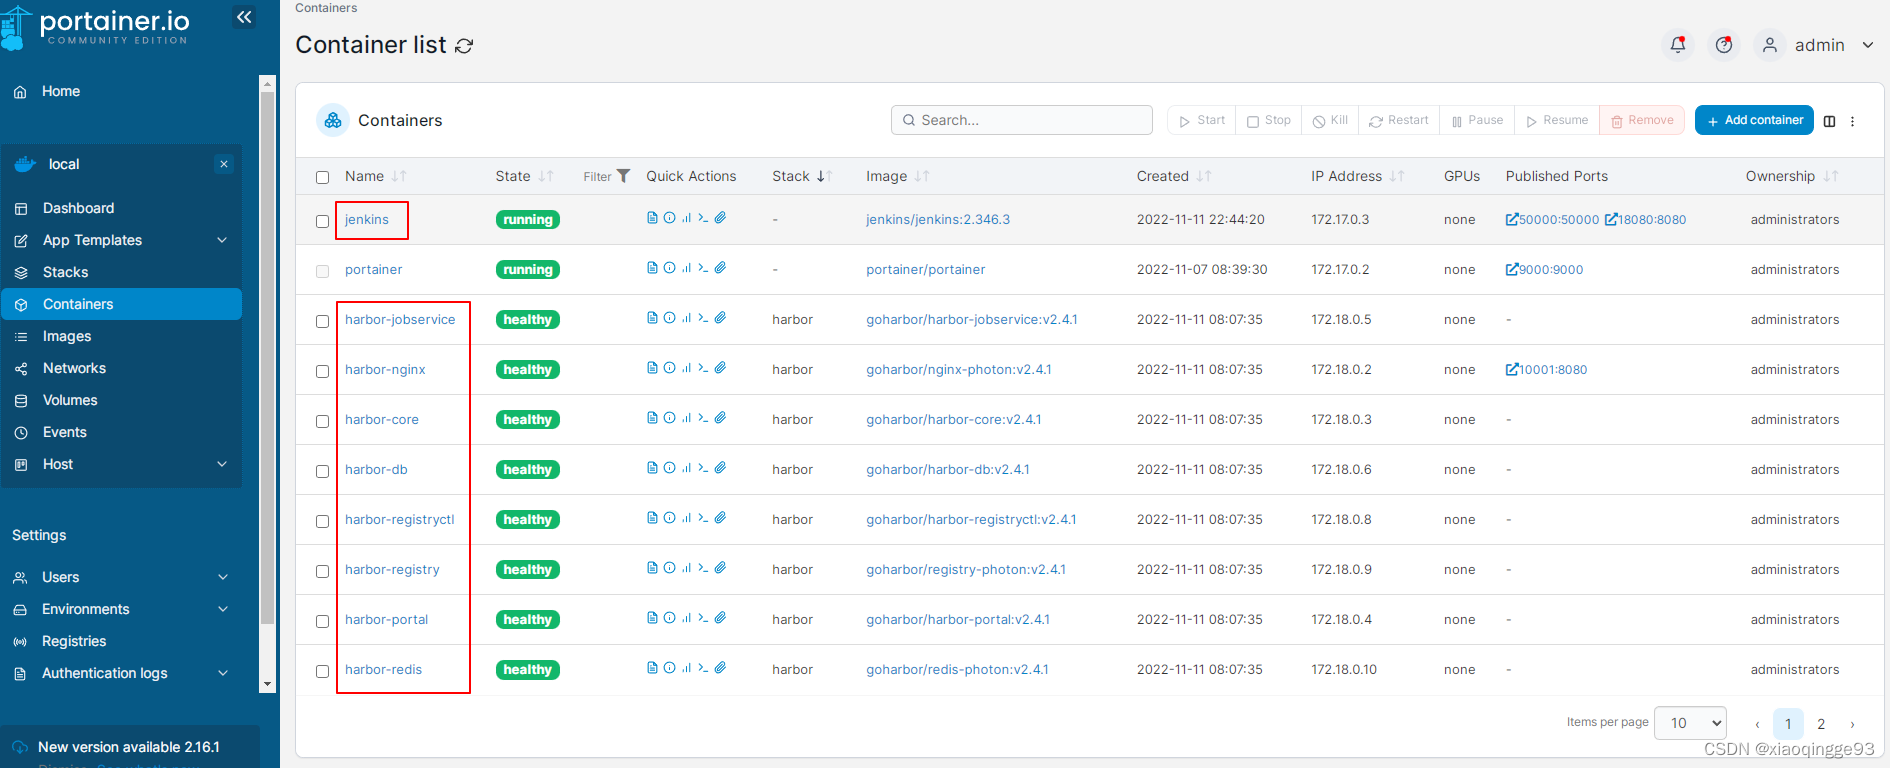This screenshot has width=1890, height=768.
Task: Attach console to jenkins container
Action: [720, 218]
